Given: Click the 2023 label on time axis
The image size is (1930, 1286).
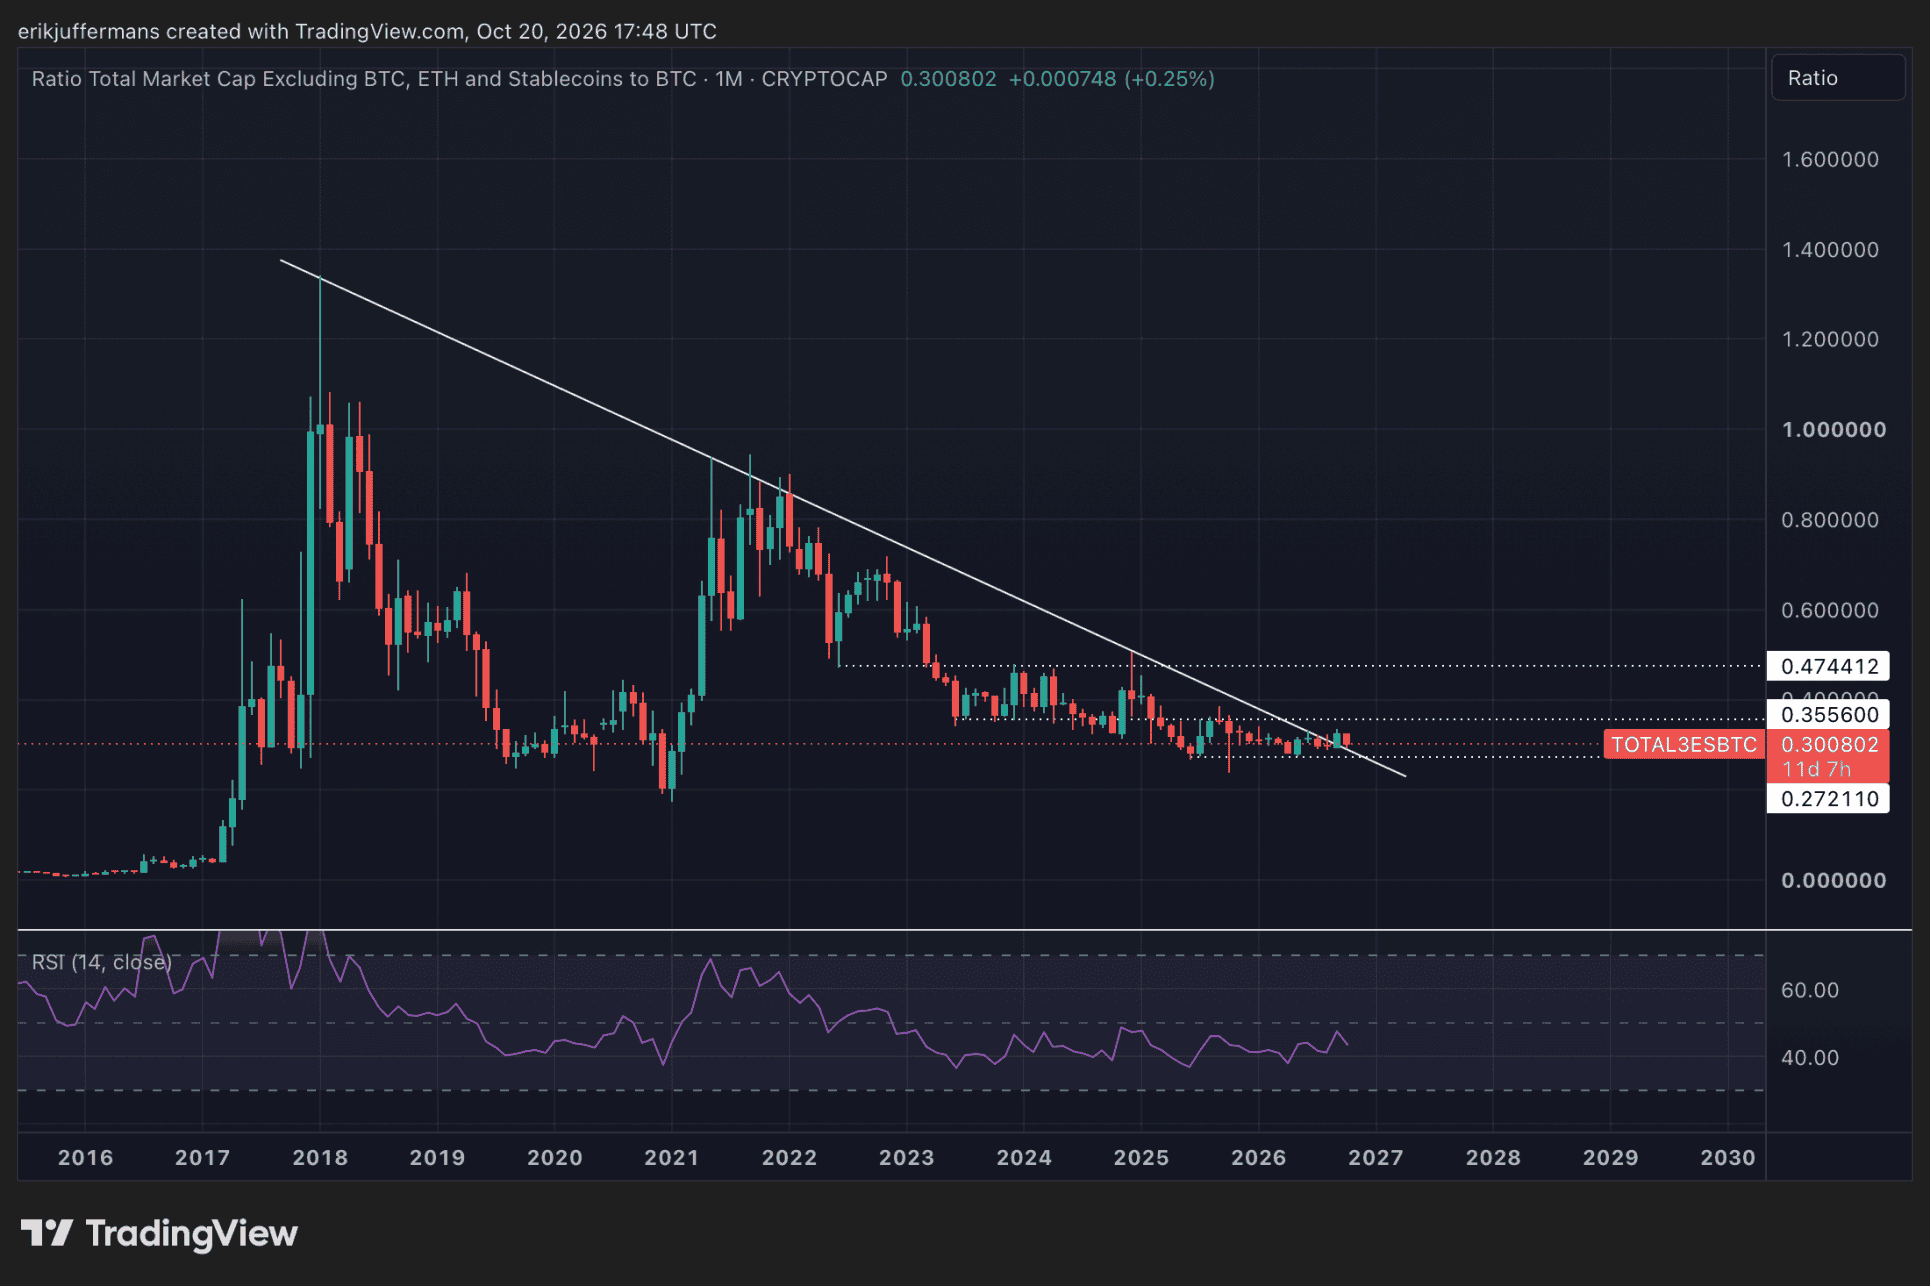Looking at the screenshot, I should coord(906,1158).
